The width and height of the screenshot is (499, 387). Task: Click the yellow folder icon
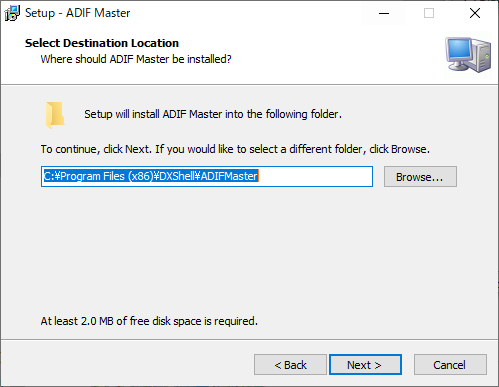click(x=55, y=115)
